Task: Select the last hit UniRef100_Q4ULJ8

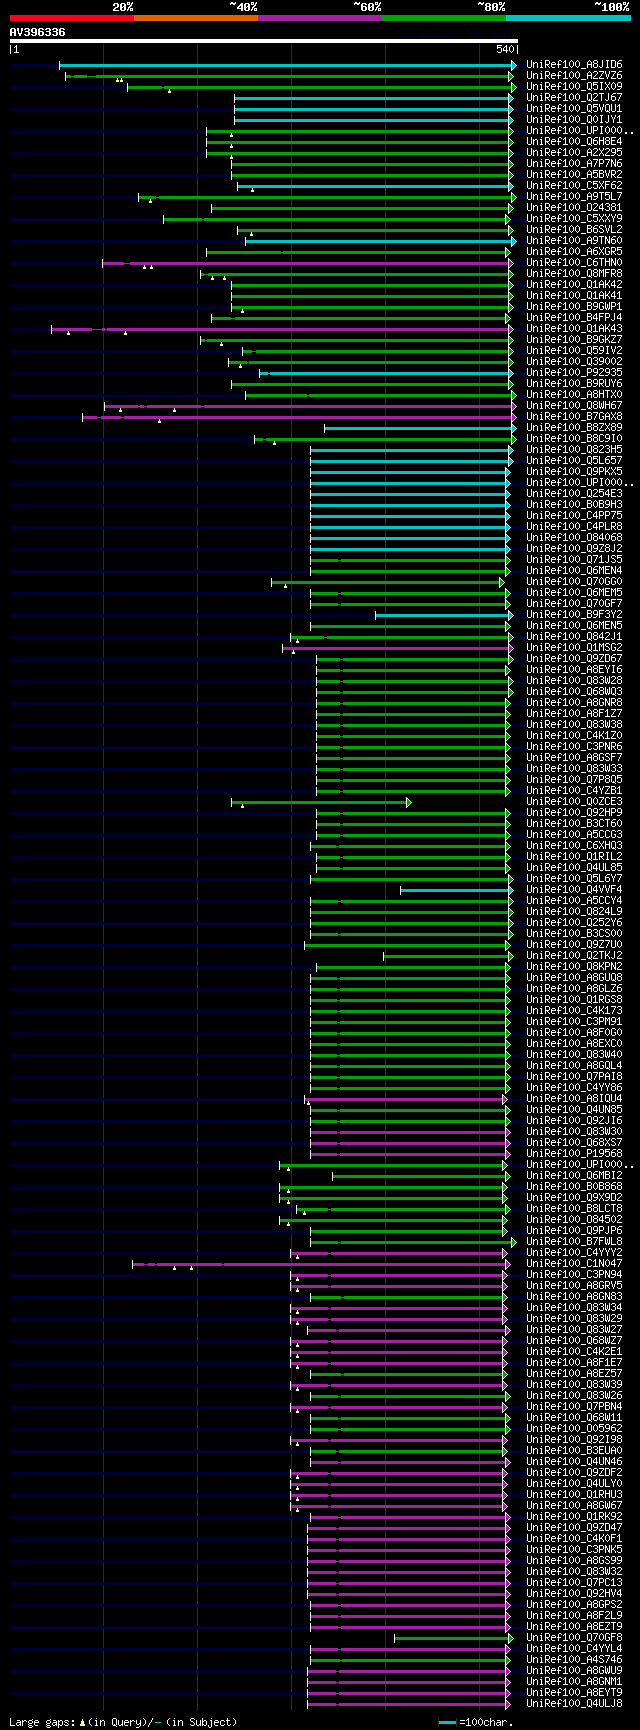Action: [574, 1704]
